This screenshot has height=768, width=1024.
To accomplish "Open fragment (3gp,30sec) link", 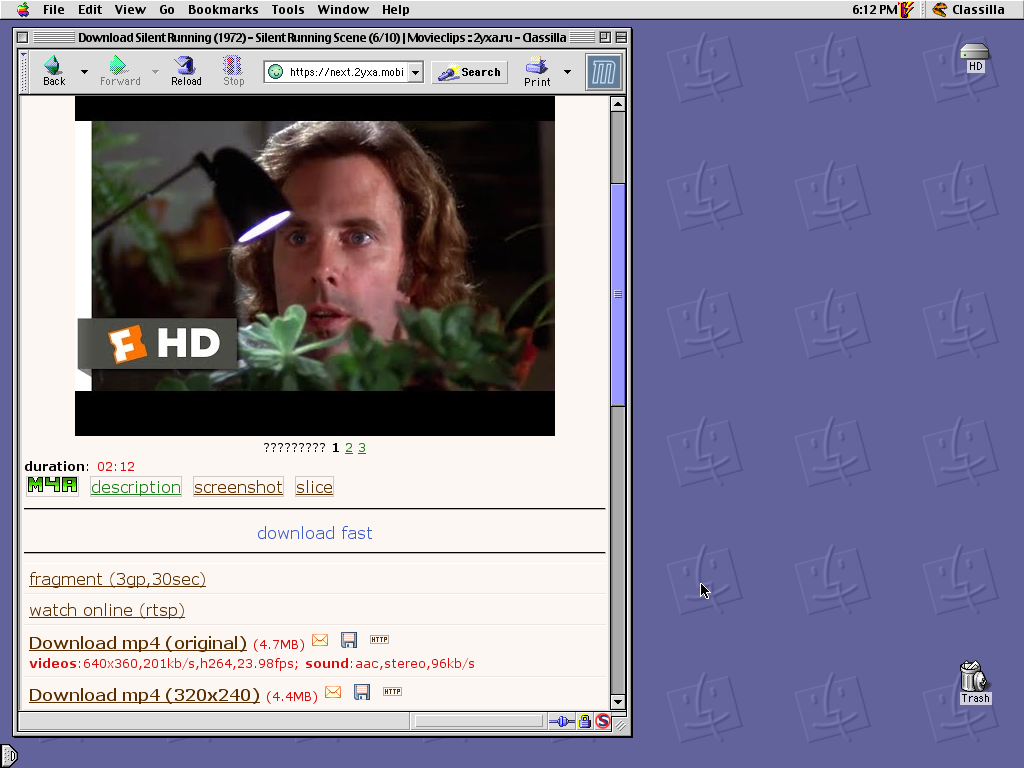I will (x=118, y=579).
